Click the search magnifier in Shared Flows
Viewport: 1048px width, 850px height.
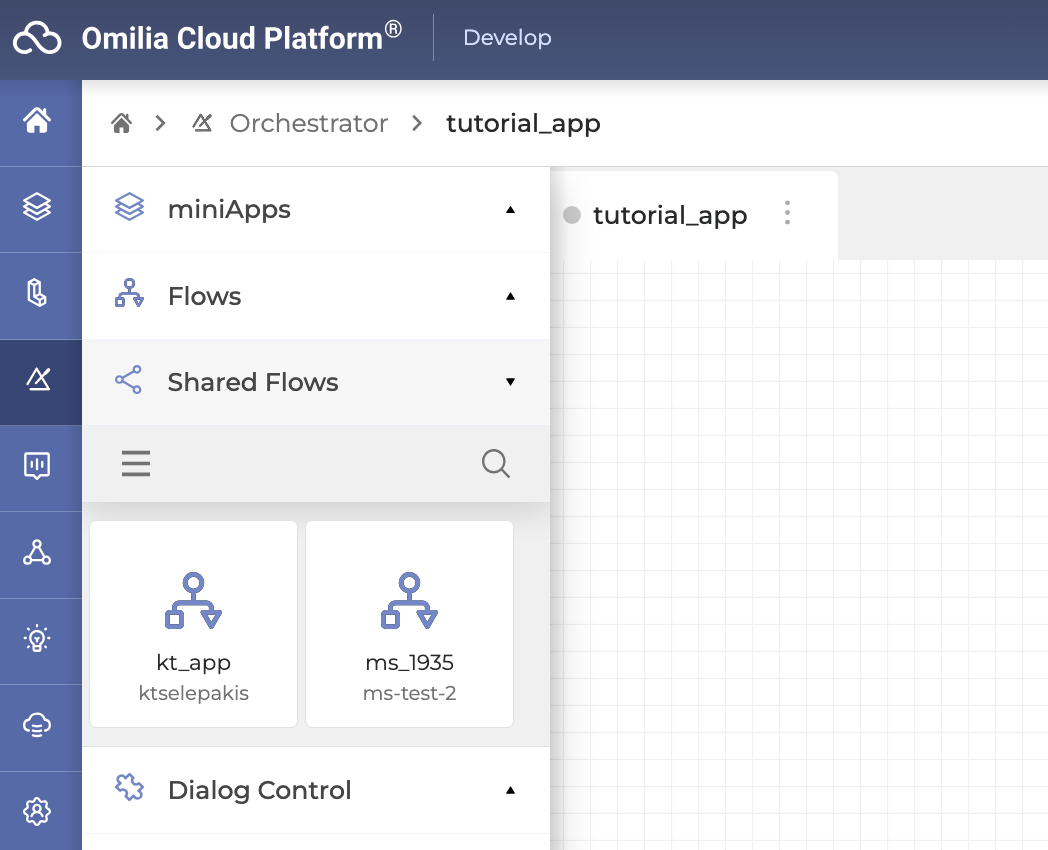(x=496, y=463)
